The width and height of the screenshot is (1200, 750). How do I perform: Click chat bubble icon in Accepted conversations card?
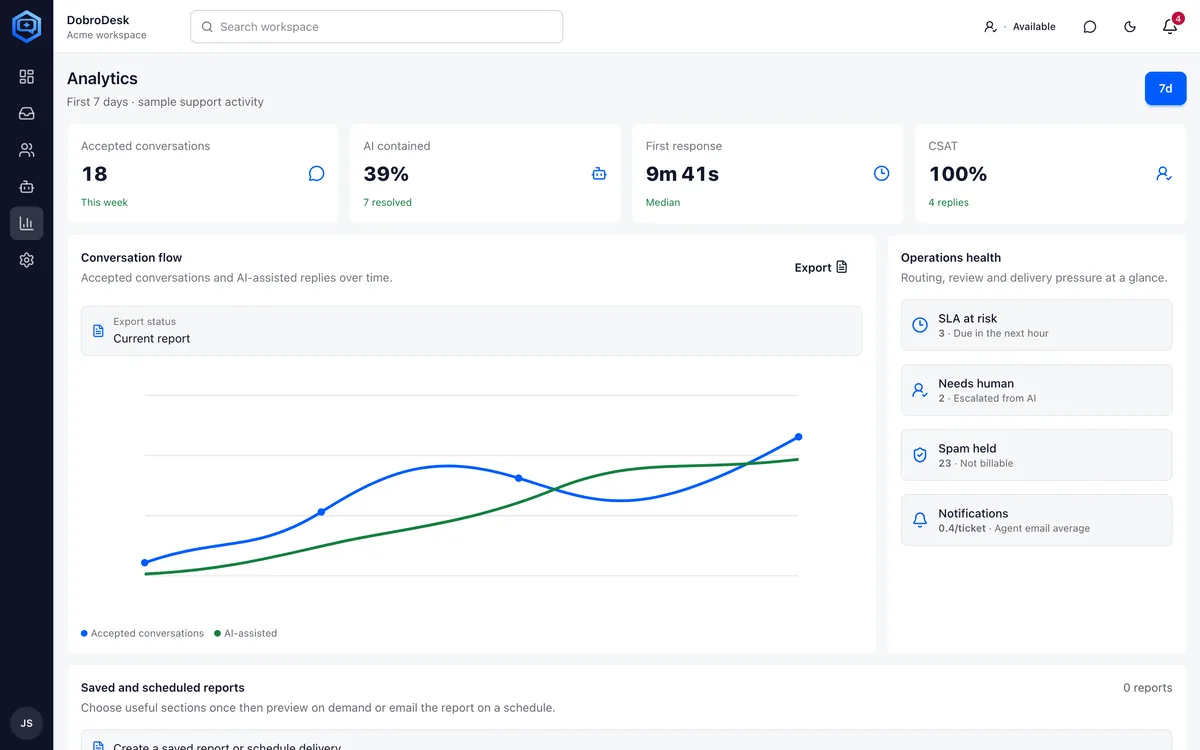[x=316, y=174]
